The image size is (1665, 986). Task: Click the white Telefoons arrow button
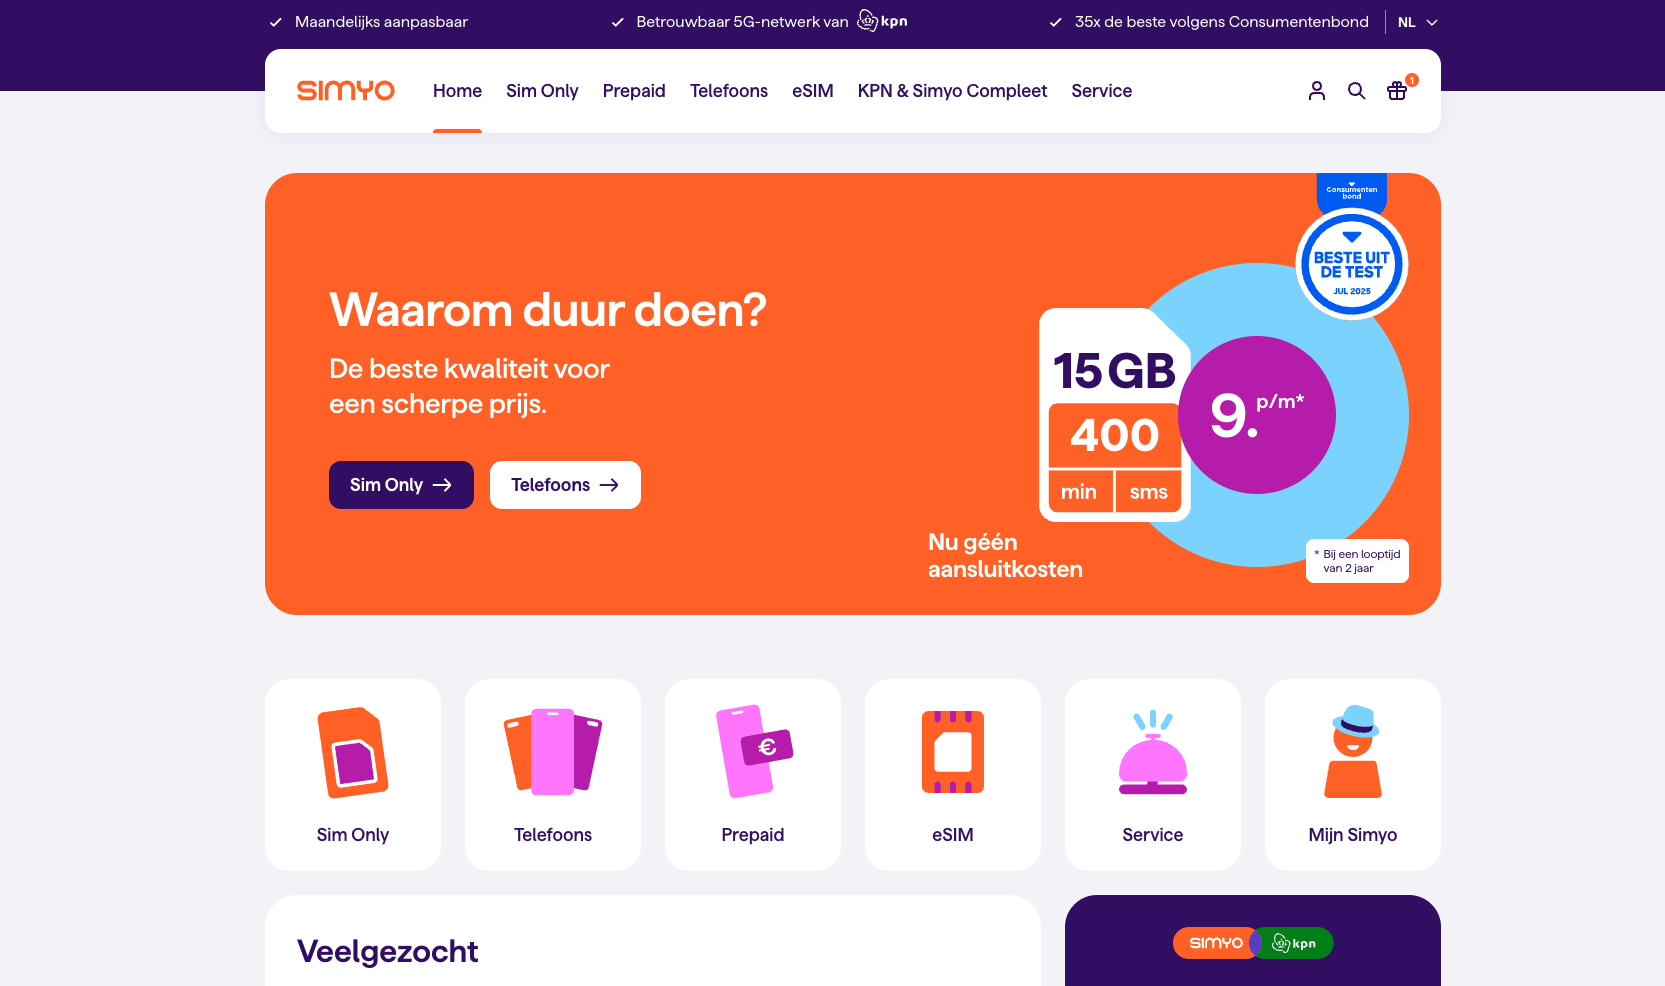565,485
